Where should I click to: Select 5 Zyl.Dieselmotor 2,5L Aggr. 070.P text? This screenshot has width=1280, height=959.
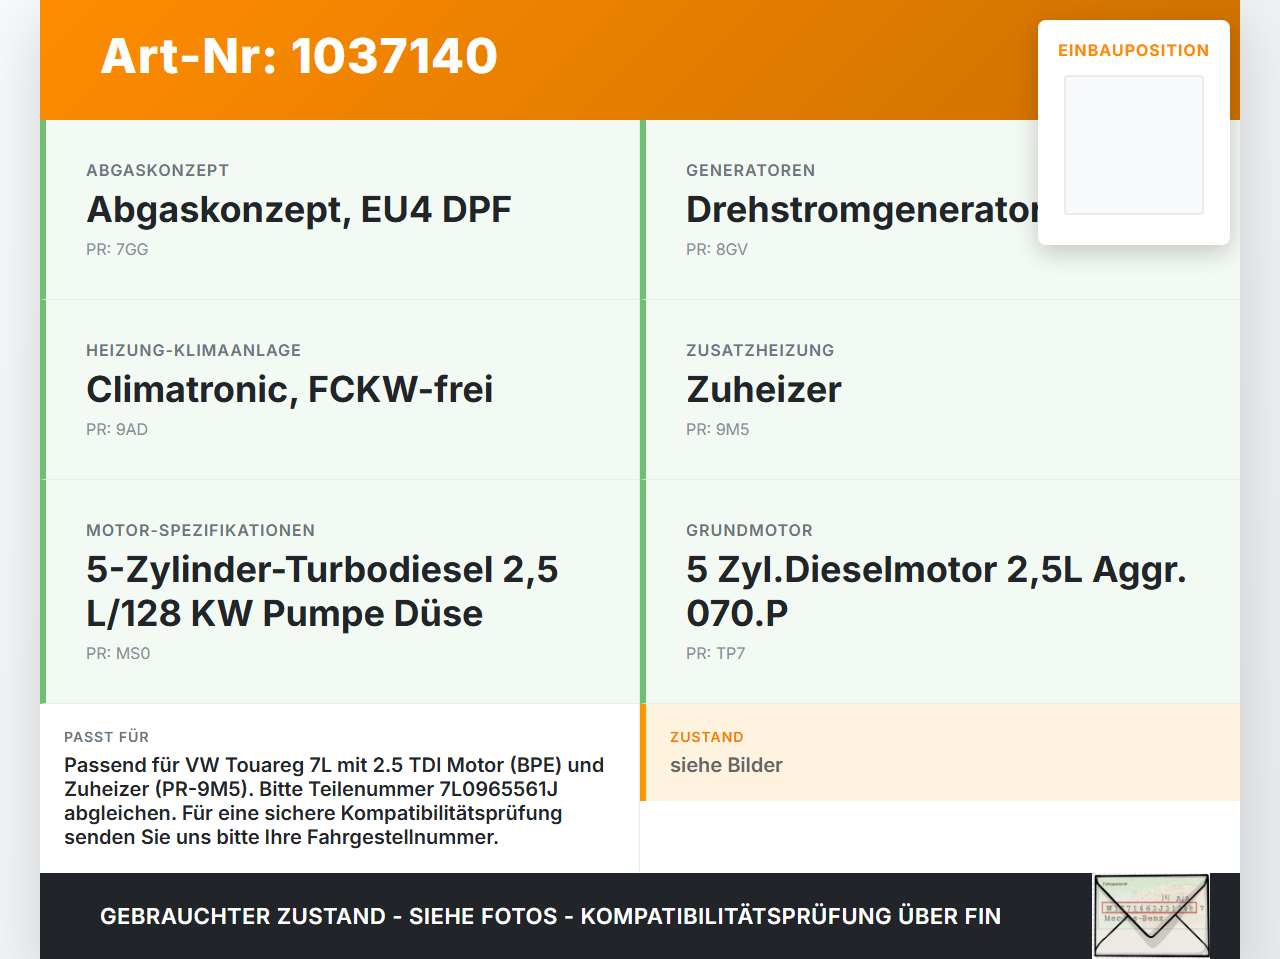[x=936, y=591]
